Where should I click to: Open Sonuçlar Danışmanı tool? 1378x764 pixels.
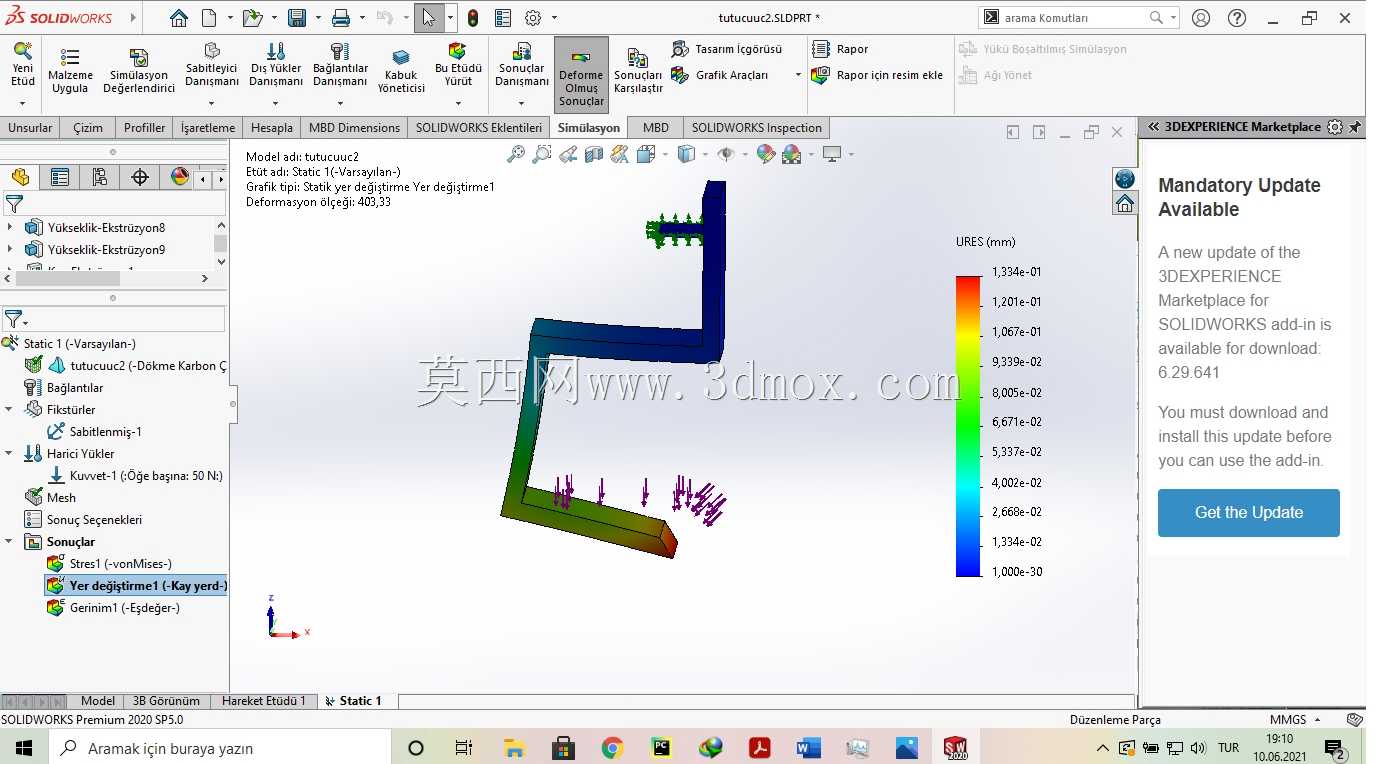coord(522,66)
